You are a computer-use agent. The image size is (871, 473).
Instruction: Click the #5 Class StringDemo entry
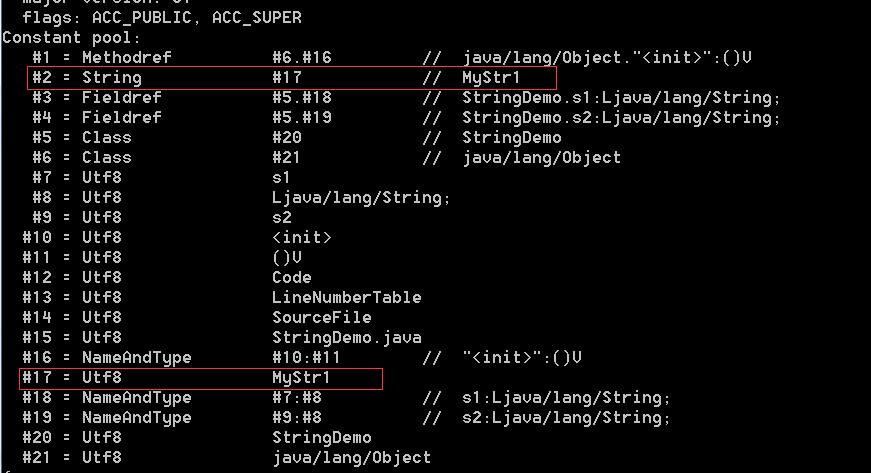(297, 138)
